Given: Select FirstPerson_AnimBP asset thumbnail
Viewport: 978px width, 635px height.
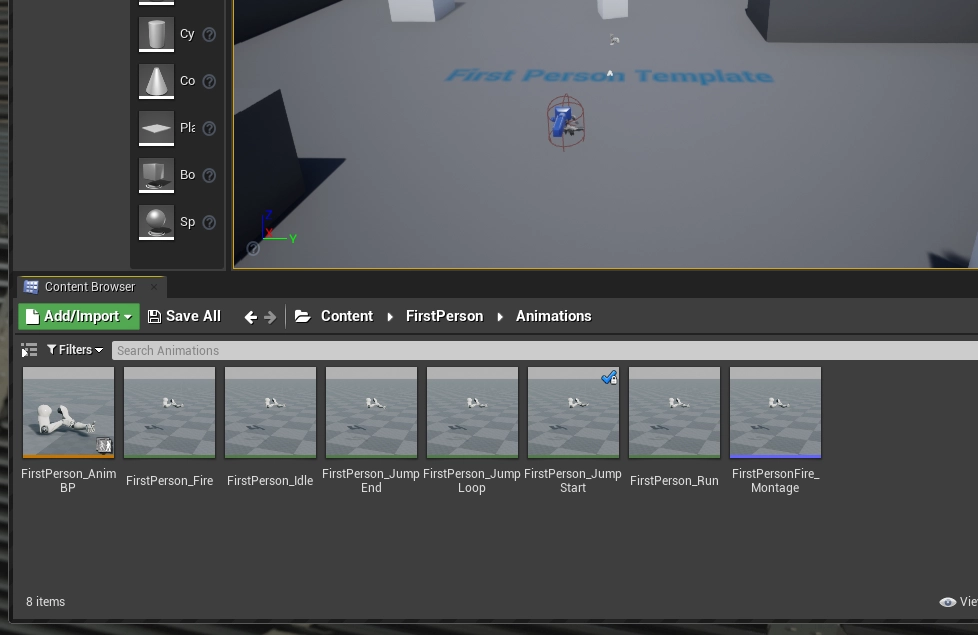Looking at the screenshot, I should coord(69,412).
